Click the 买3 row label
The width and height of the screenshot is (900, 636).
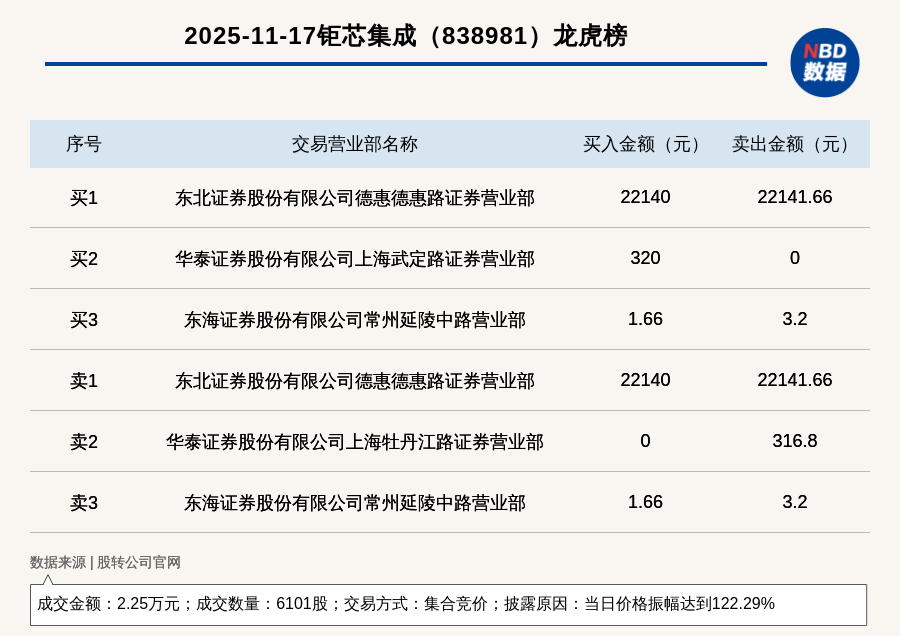84,320
